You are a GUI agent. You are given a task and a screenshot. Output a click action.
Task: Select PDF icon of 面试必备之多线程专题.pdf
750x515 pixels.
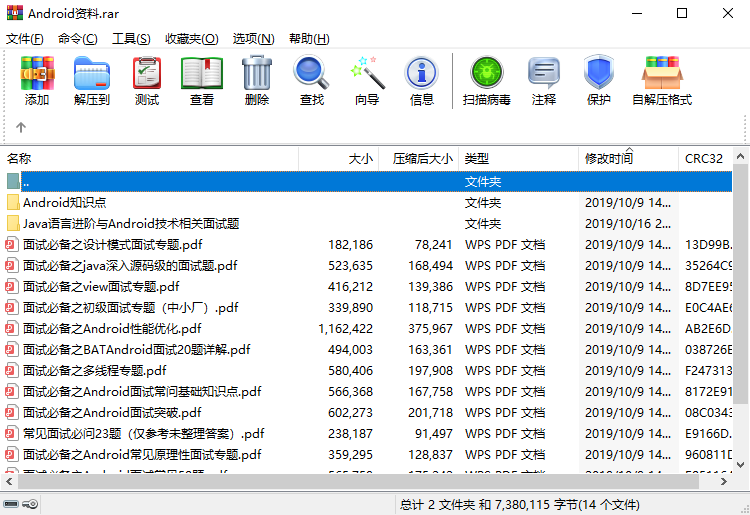click(11, 371)
